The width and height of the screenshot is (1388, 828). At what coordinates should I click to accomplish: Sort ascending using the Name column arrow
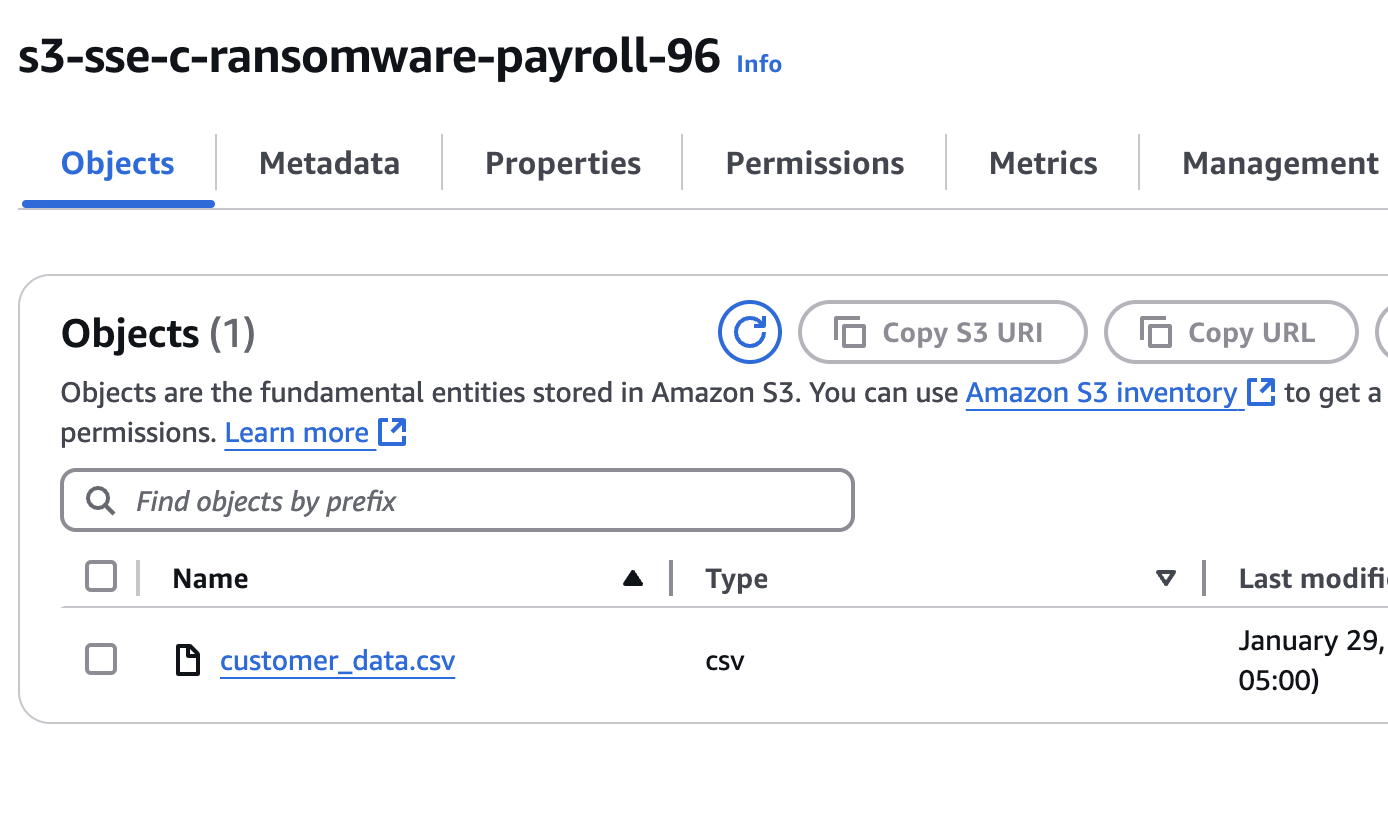click(x=632, y=578)
